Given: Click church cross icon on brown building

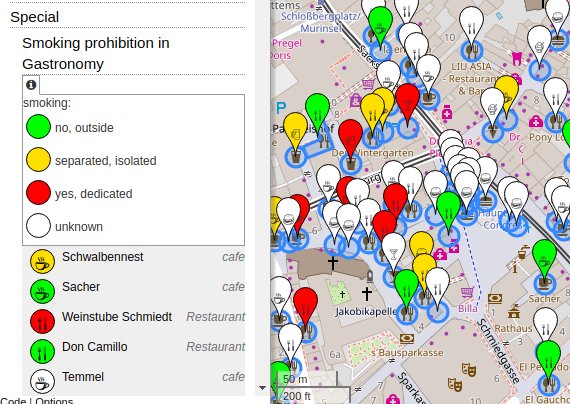Looking at the screenshot, I should coord(333,262).
